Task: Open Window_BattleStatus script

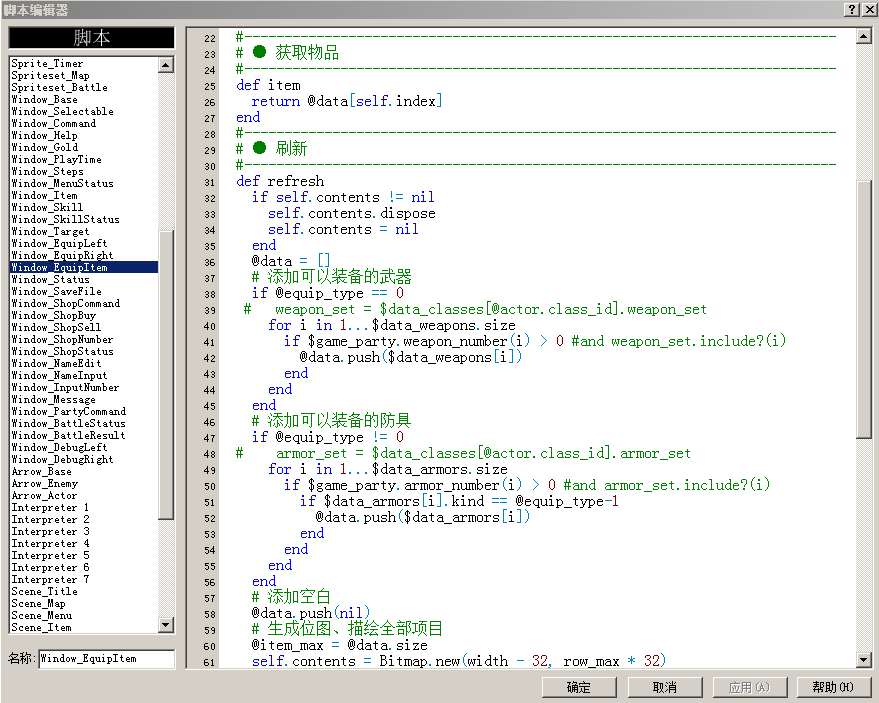Action: coord(68,424)
